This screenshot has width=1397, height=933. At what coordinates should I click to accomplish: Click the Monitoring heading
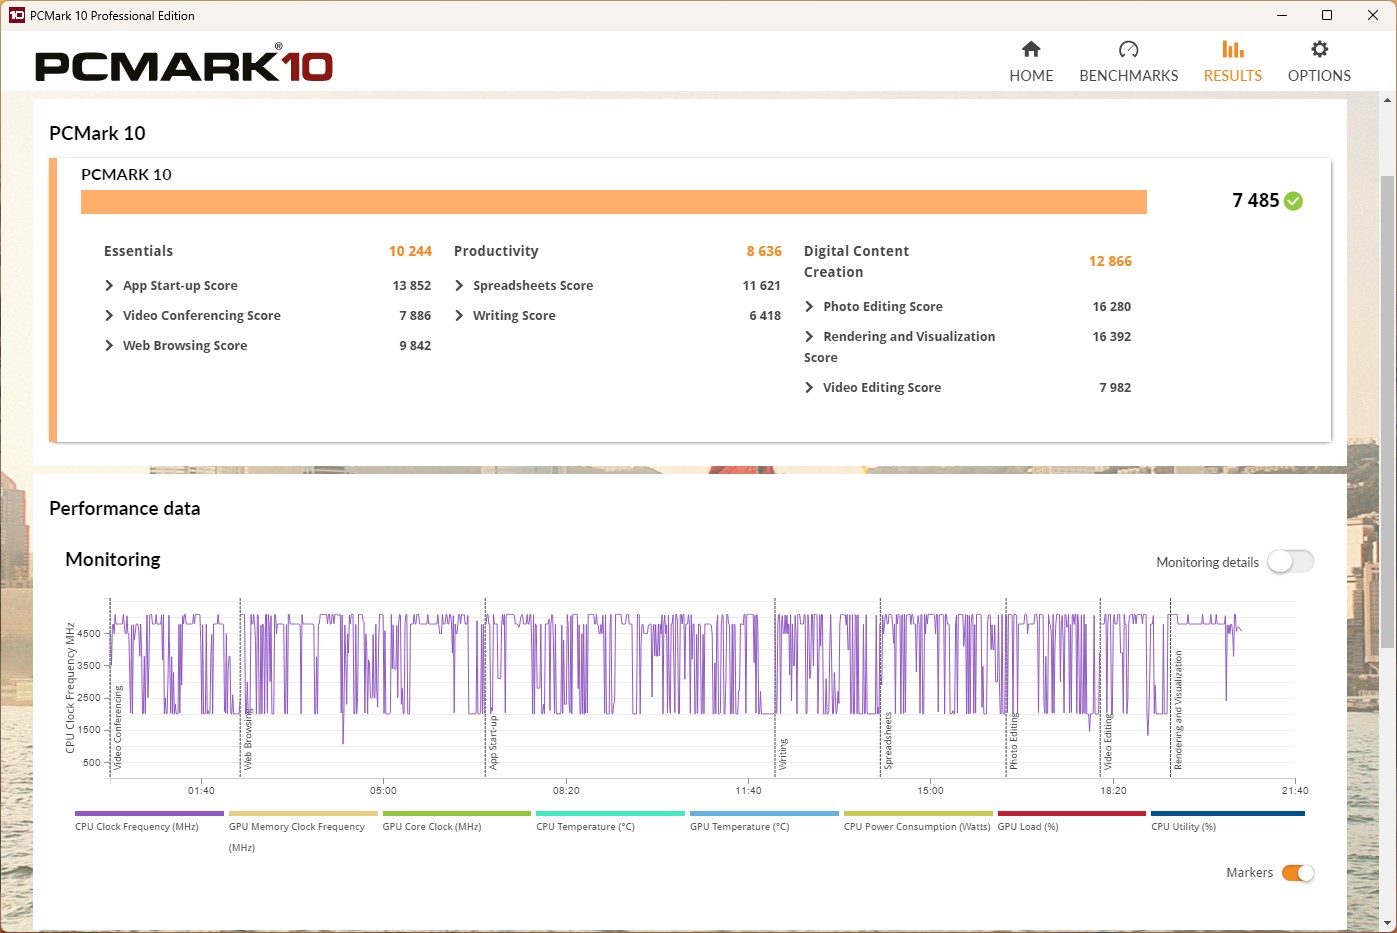(113, 559)
